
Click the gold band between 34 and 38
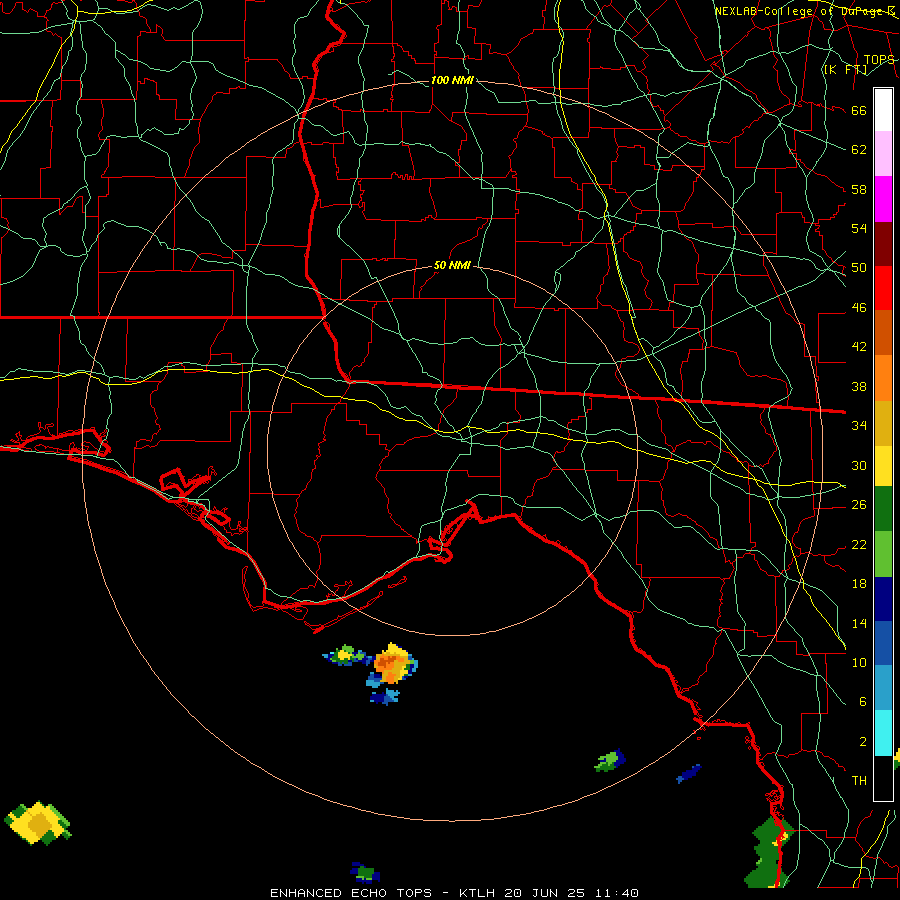point(883,423)
